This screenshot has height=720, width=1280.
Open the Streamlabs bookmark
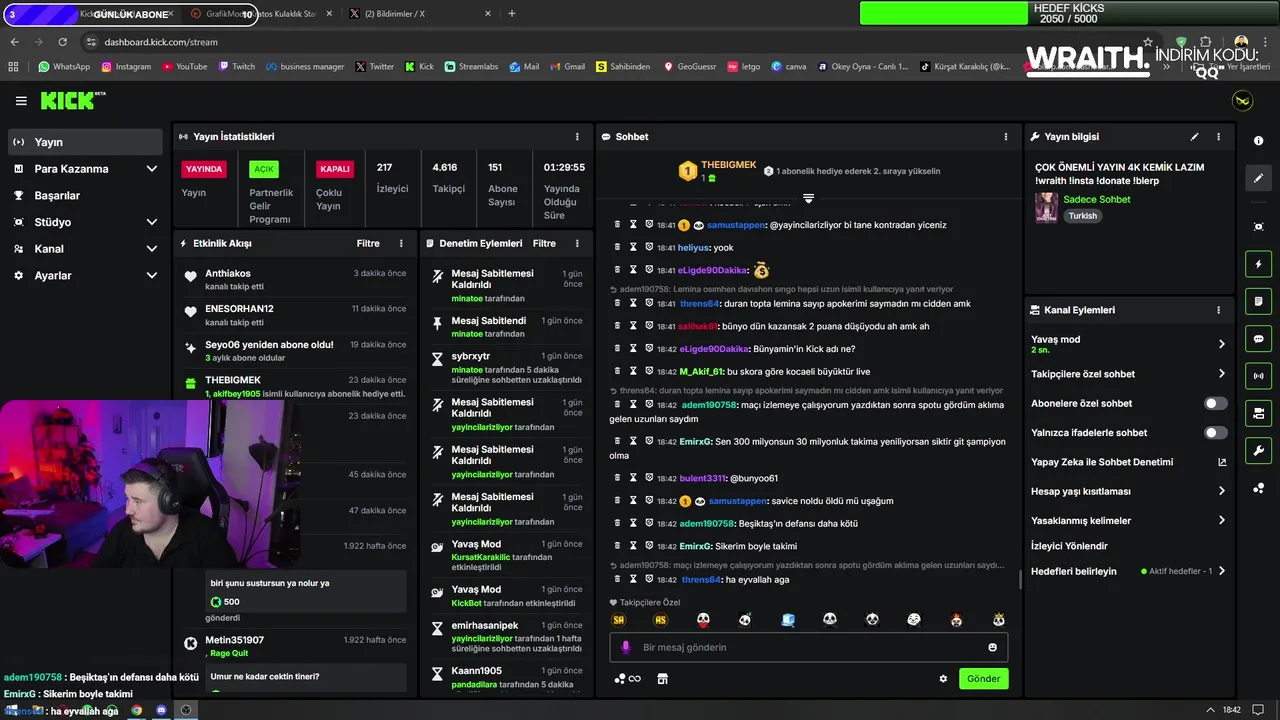(471, 67)
